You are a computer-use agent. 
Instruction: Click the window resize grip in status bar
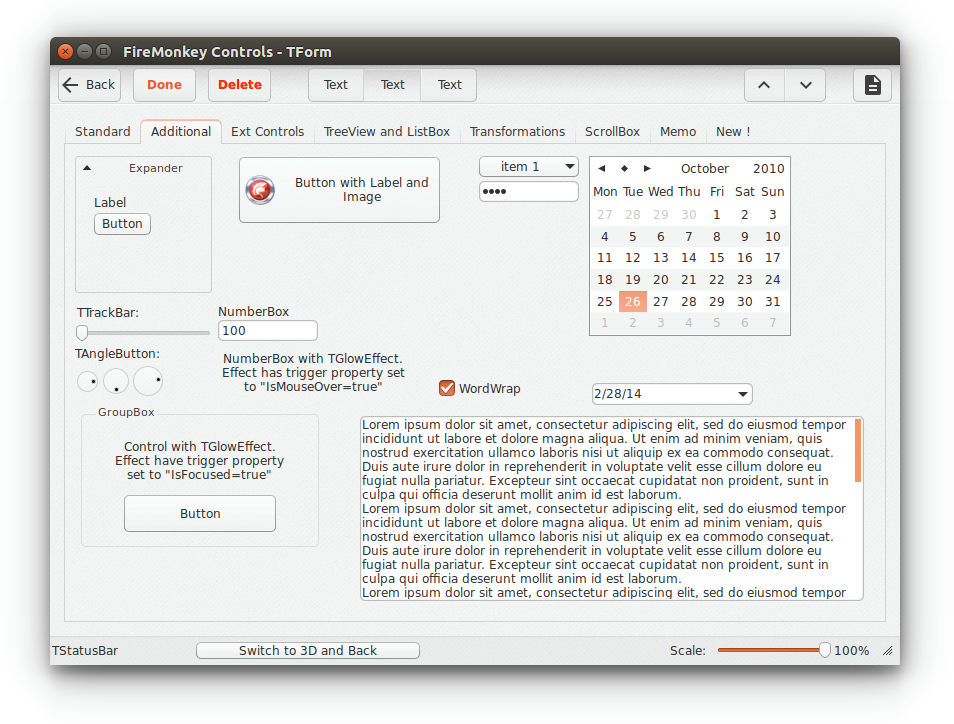coord(888,650)
